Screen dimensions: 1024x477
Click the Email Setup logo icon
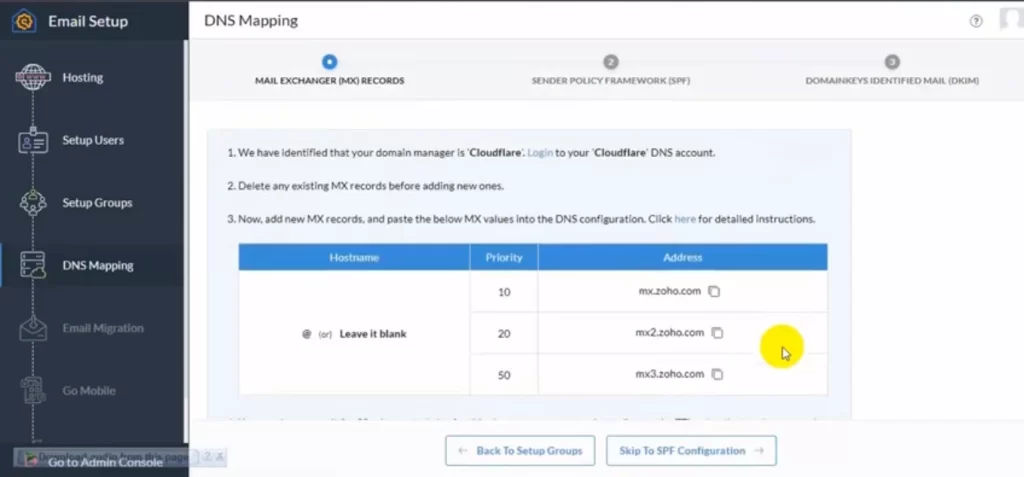[x=24, y=21]
